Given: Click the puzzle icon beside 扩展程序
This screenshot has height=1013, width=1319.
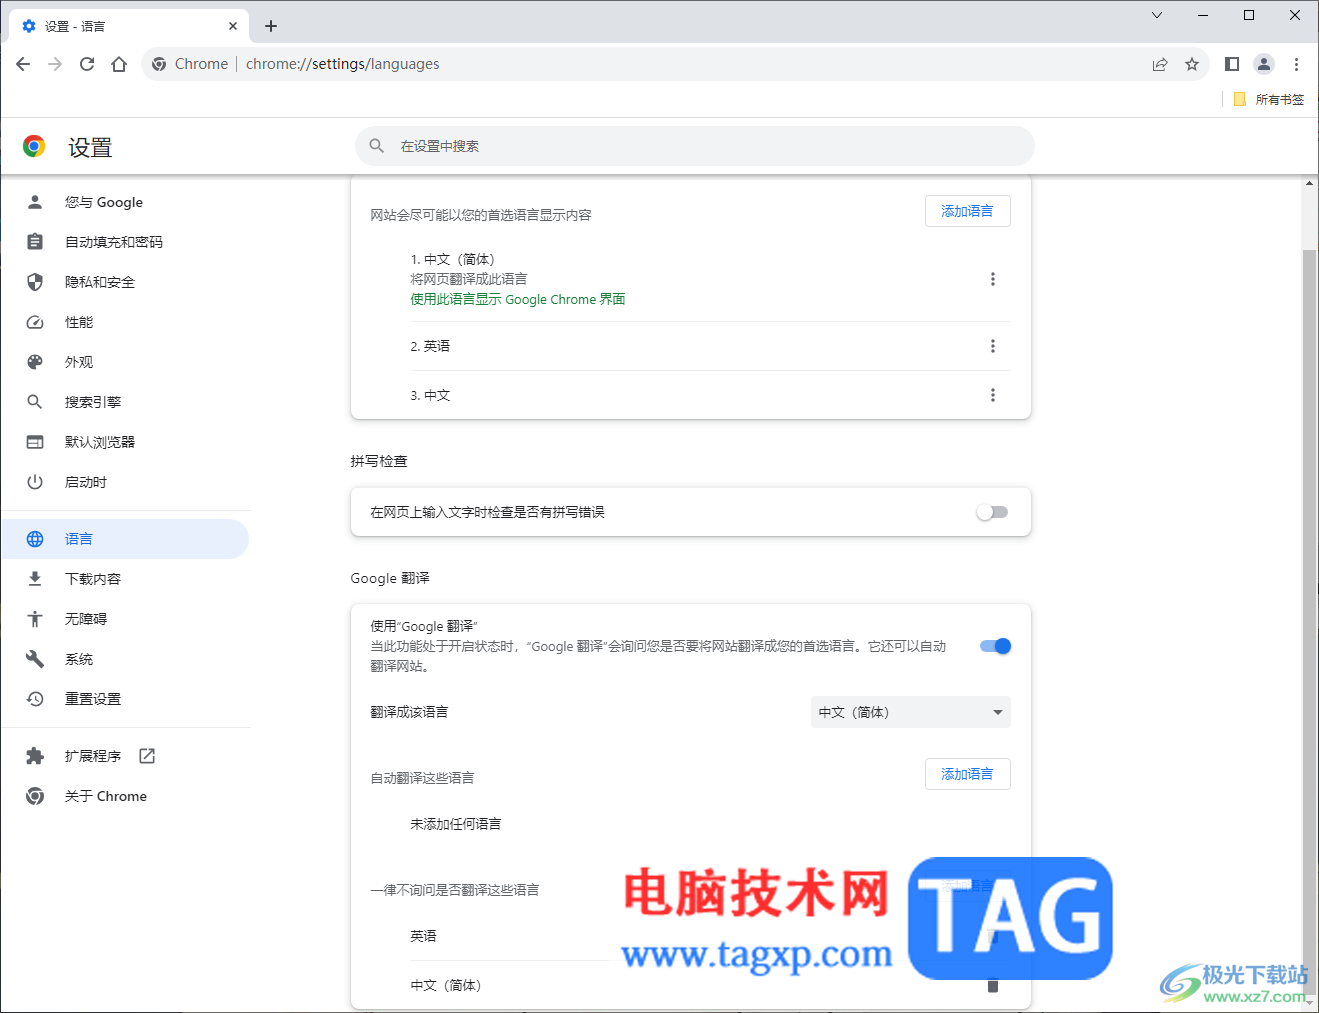Looking at the screenshot, I should [35, 756].
